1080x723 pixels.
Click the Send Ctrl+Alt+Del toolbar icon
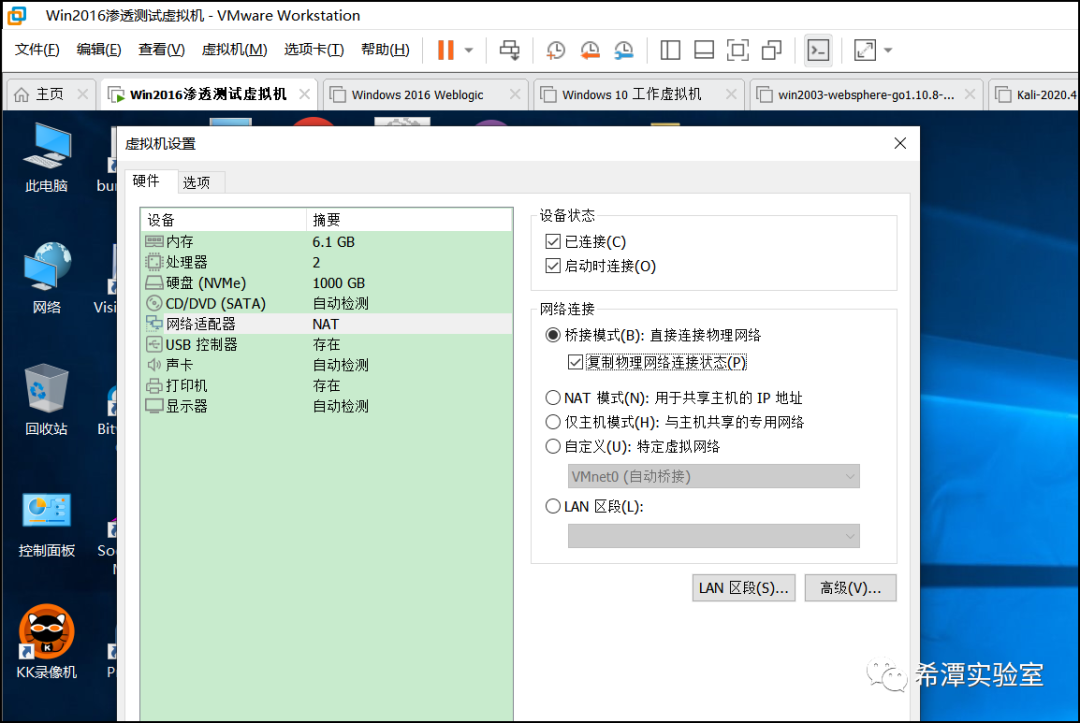(510, 50)
